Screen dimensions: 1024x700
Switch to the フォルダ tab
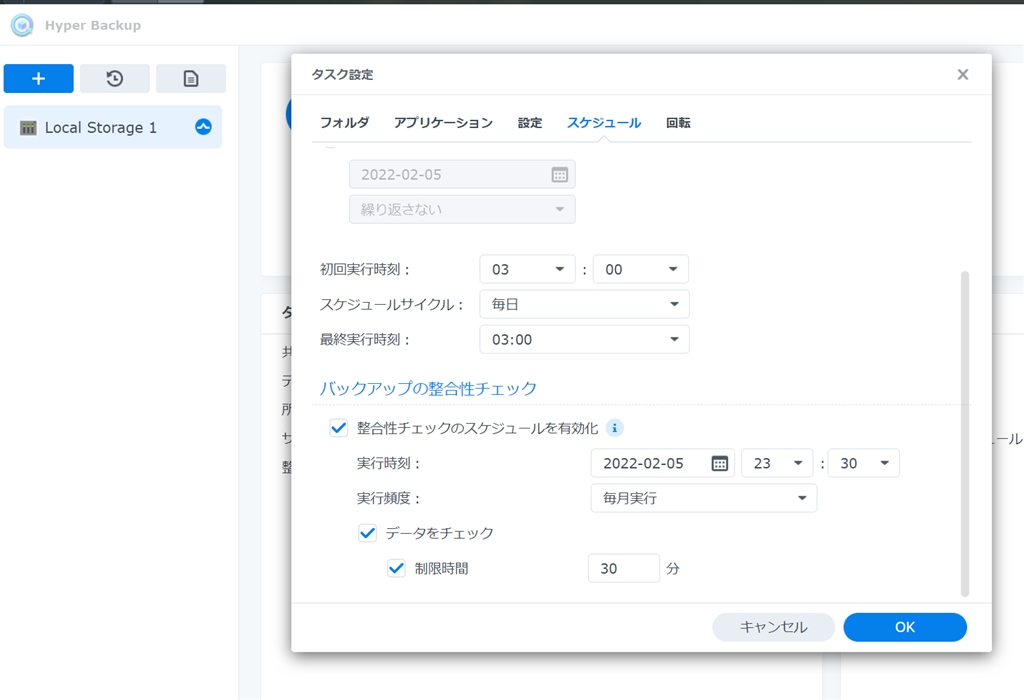344,123
